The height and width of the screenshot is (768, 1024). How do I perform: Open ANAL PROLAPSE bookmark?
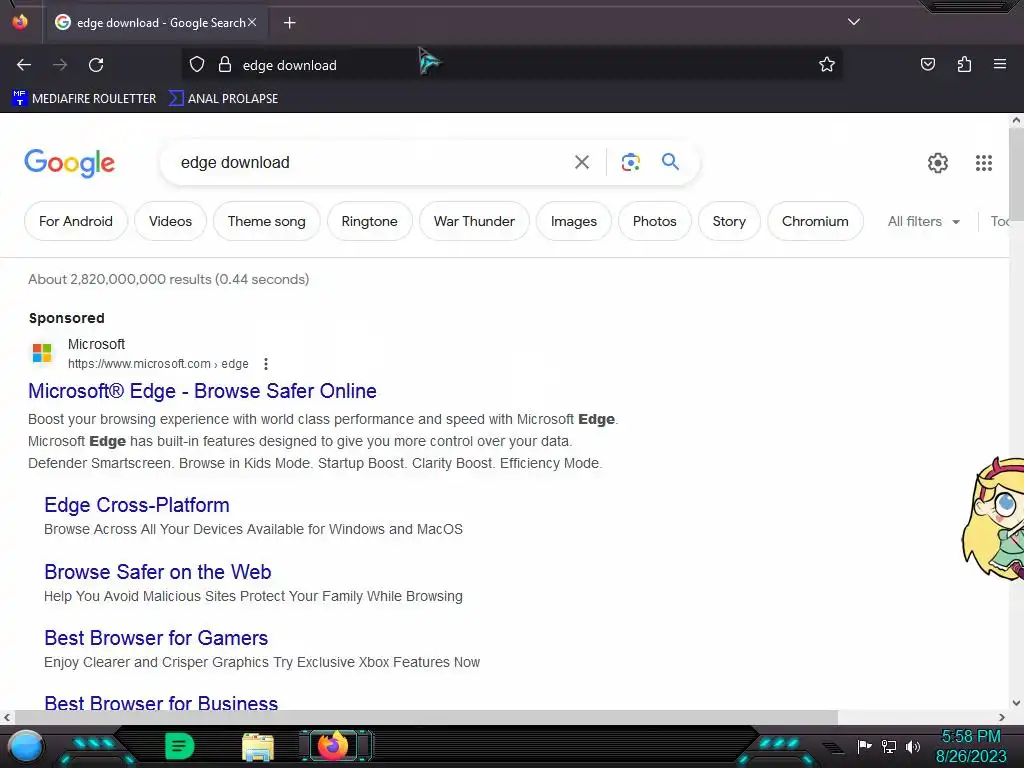pyautogui.click(x=223, y=99)
